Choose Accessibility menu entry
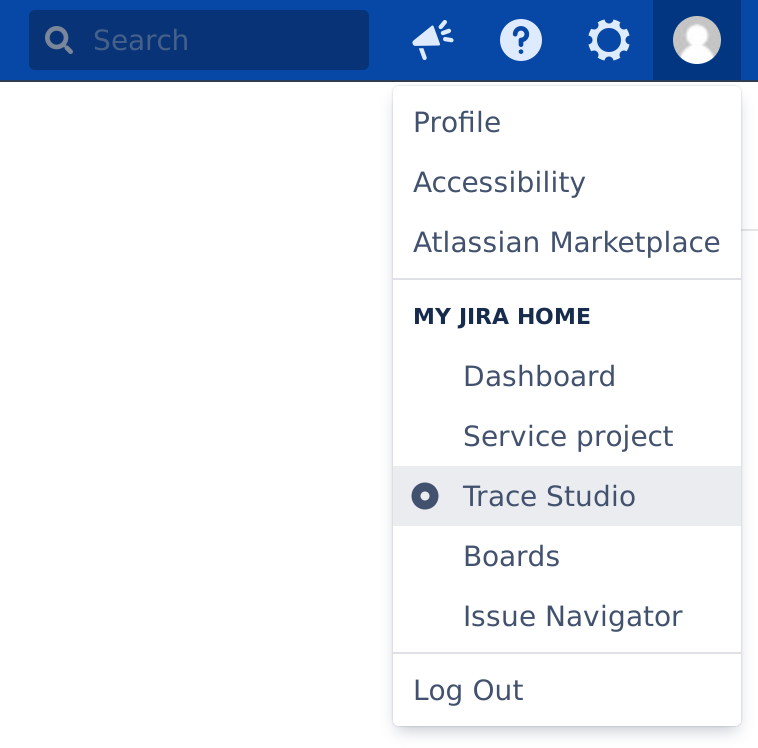758x748 pixels. (x=567, y=182)
